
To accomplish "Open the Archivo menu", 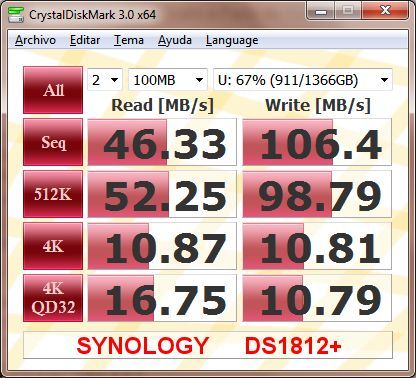I will coord(35,40).
